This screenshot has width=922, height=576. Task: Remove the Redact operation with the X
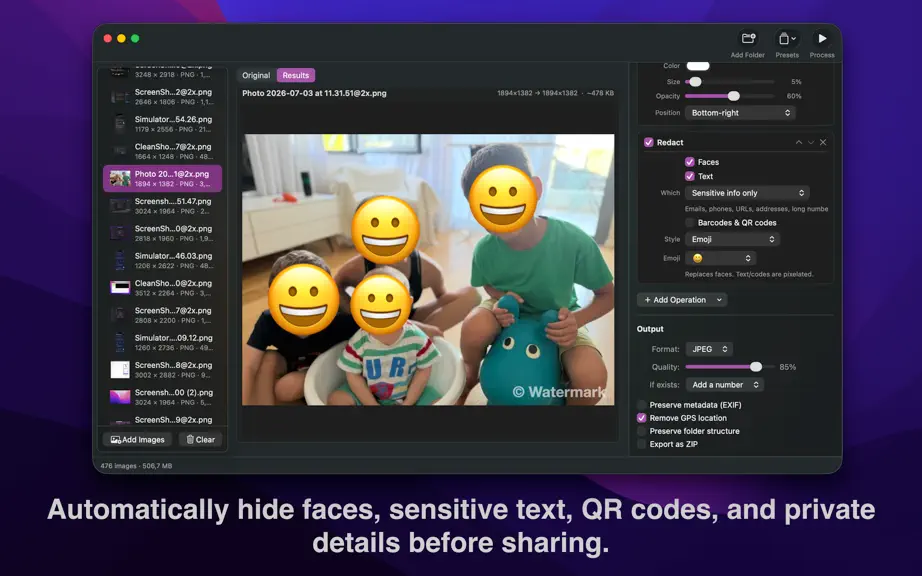[823, 142]
